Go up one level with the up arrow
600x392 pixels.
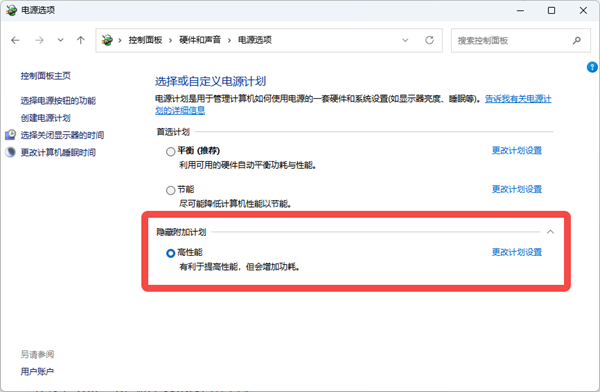80,40
